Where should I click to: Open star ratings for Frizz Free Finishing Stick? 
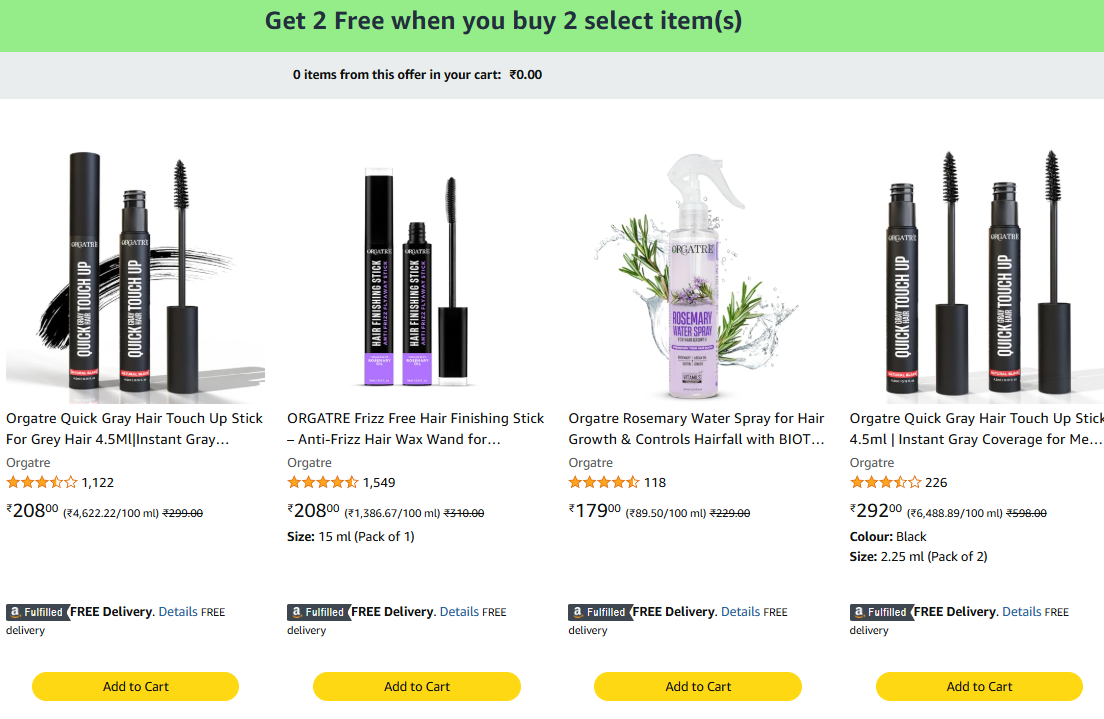[x=323, y=482]
